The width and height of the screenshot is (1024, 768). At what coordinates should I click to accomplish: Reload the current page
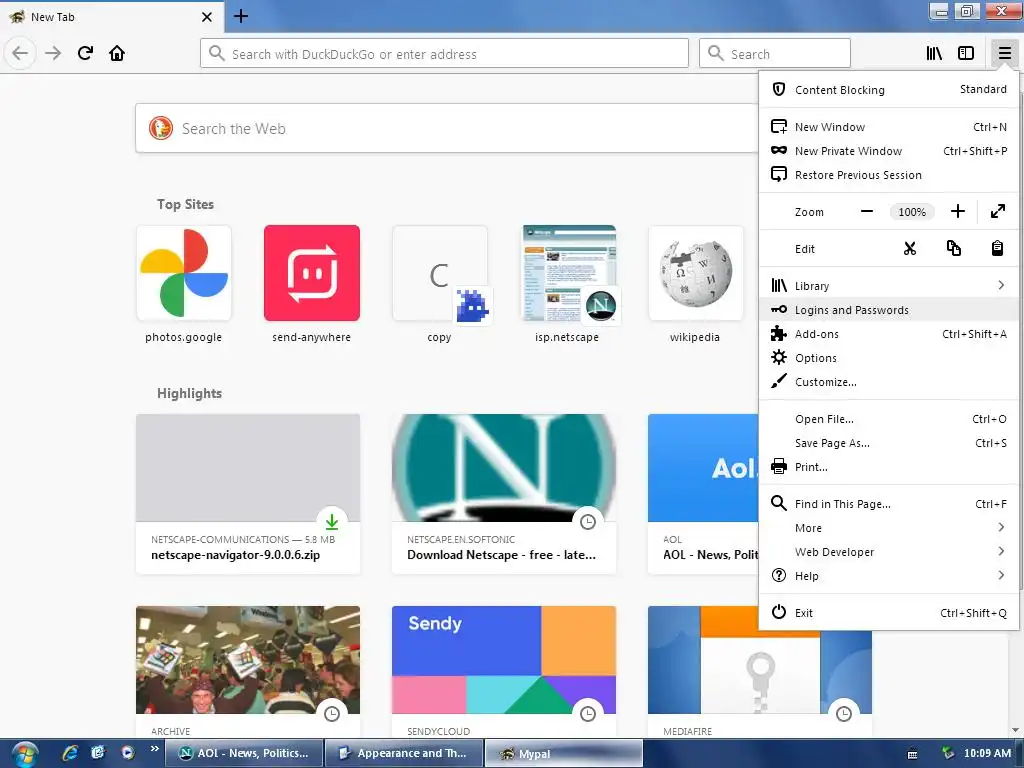click(x=85, y=53)
